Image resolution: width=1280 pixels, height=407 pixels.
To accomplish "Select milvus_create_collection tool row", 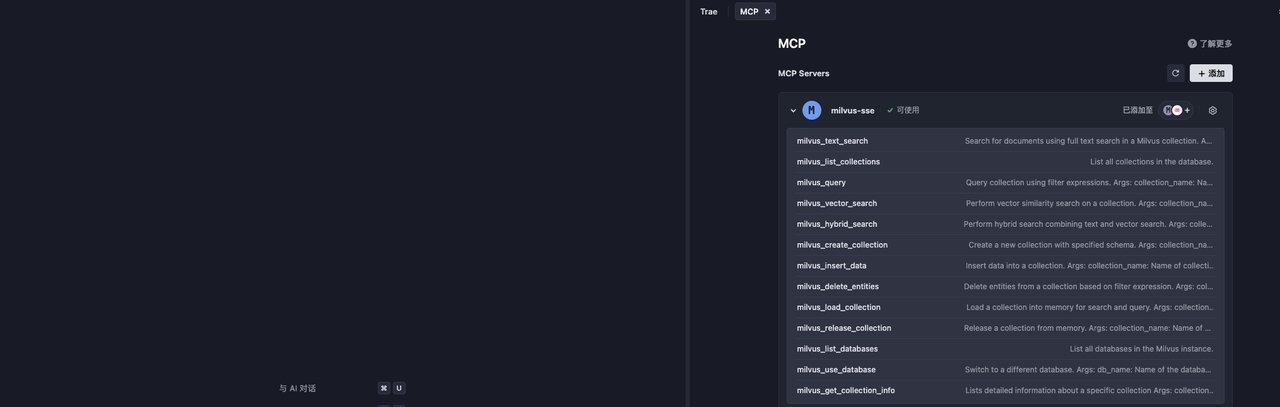I will coord(1005,245).
